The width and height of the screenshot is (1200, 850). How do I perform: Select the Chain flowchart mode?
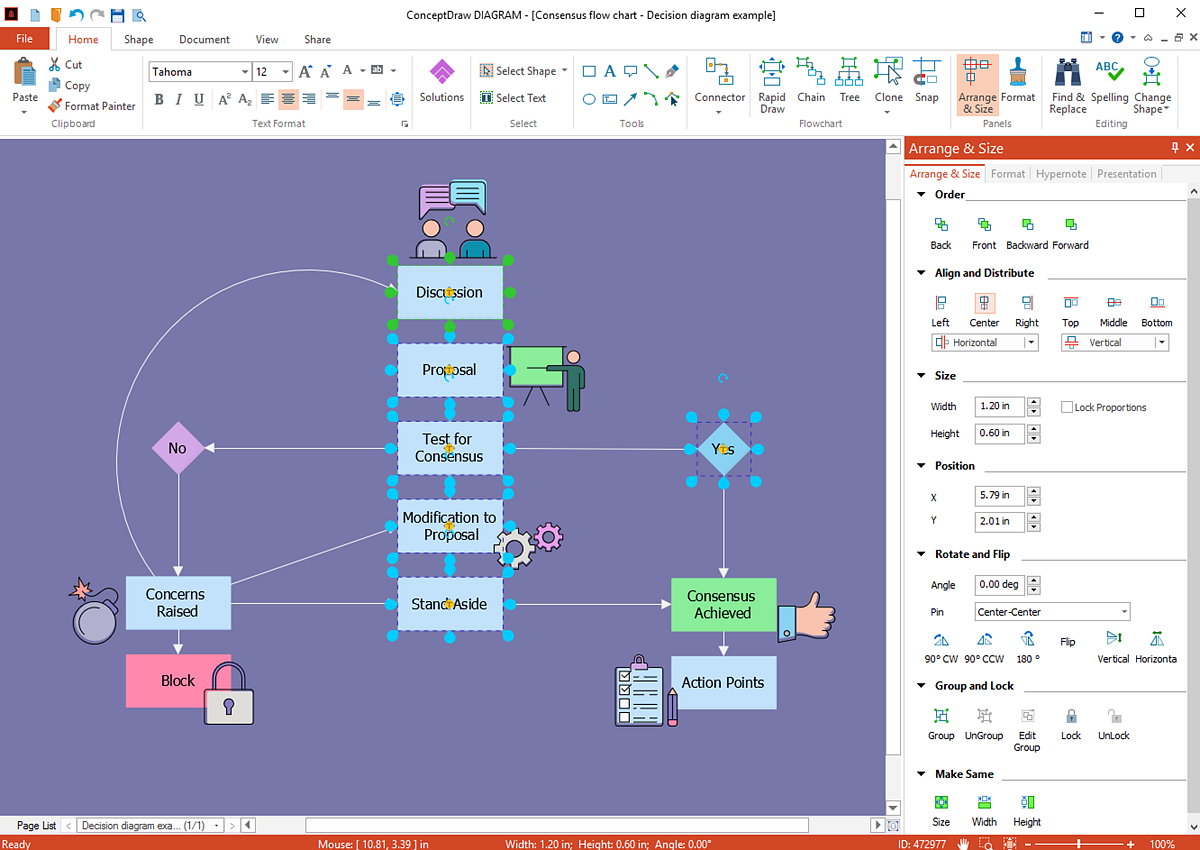[x=811, y=81]
